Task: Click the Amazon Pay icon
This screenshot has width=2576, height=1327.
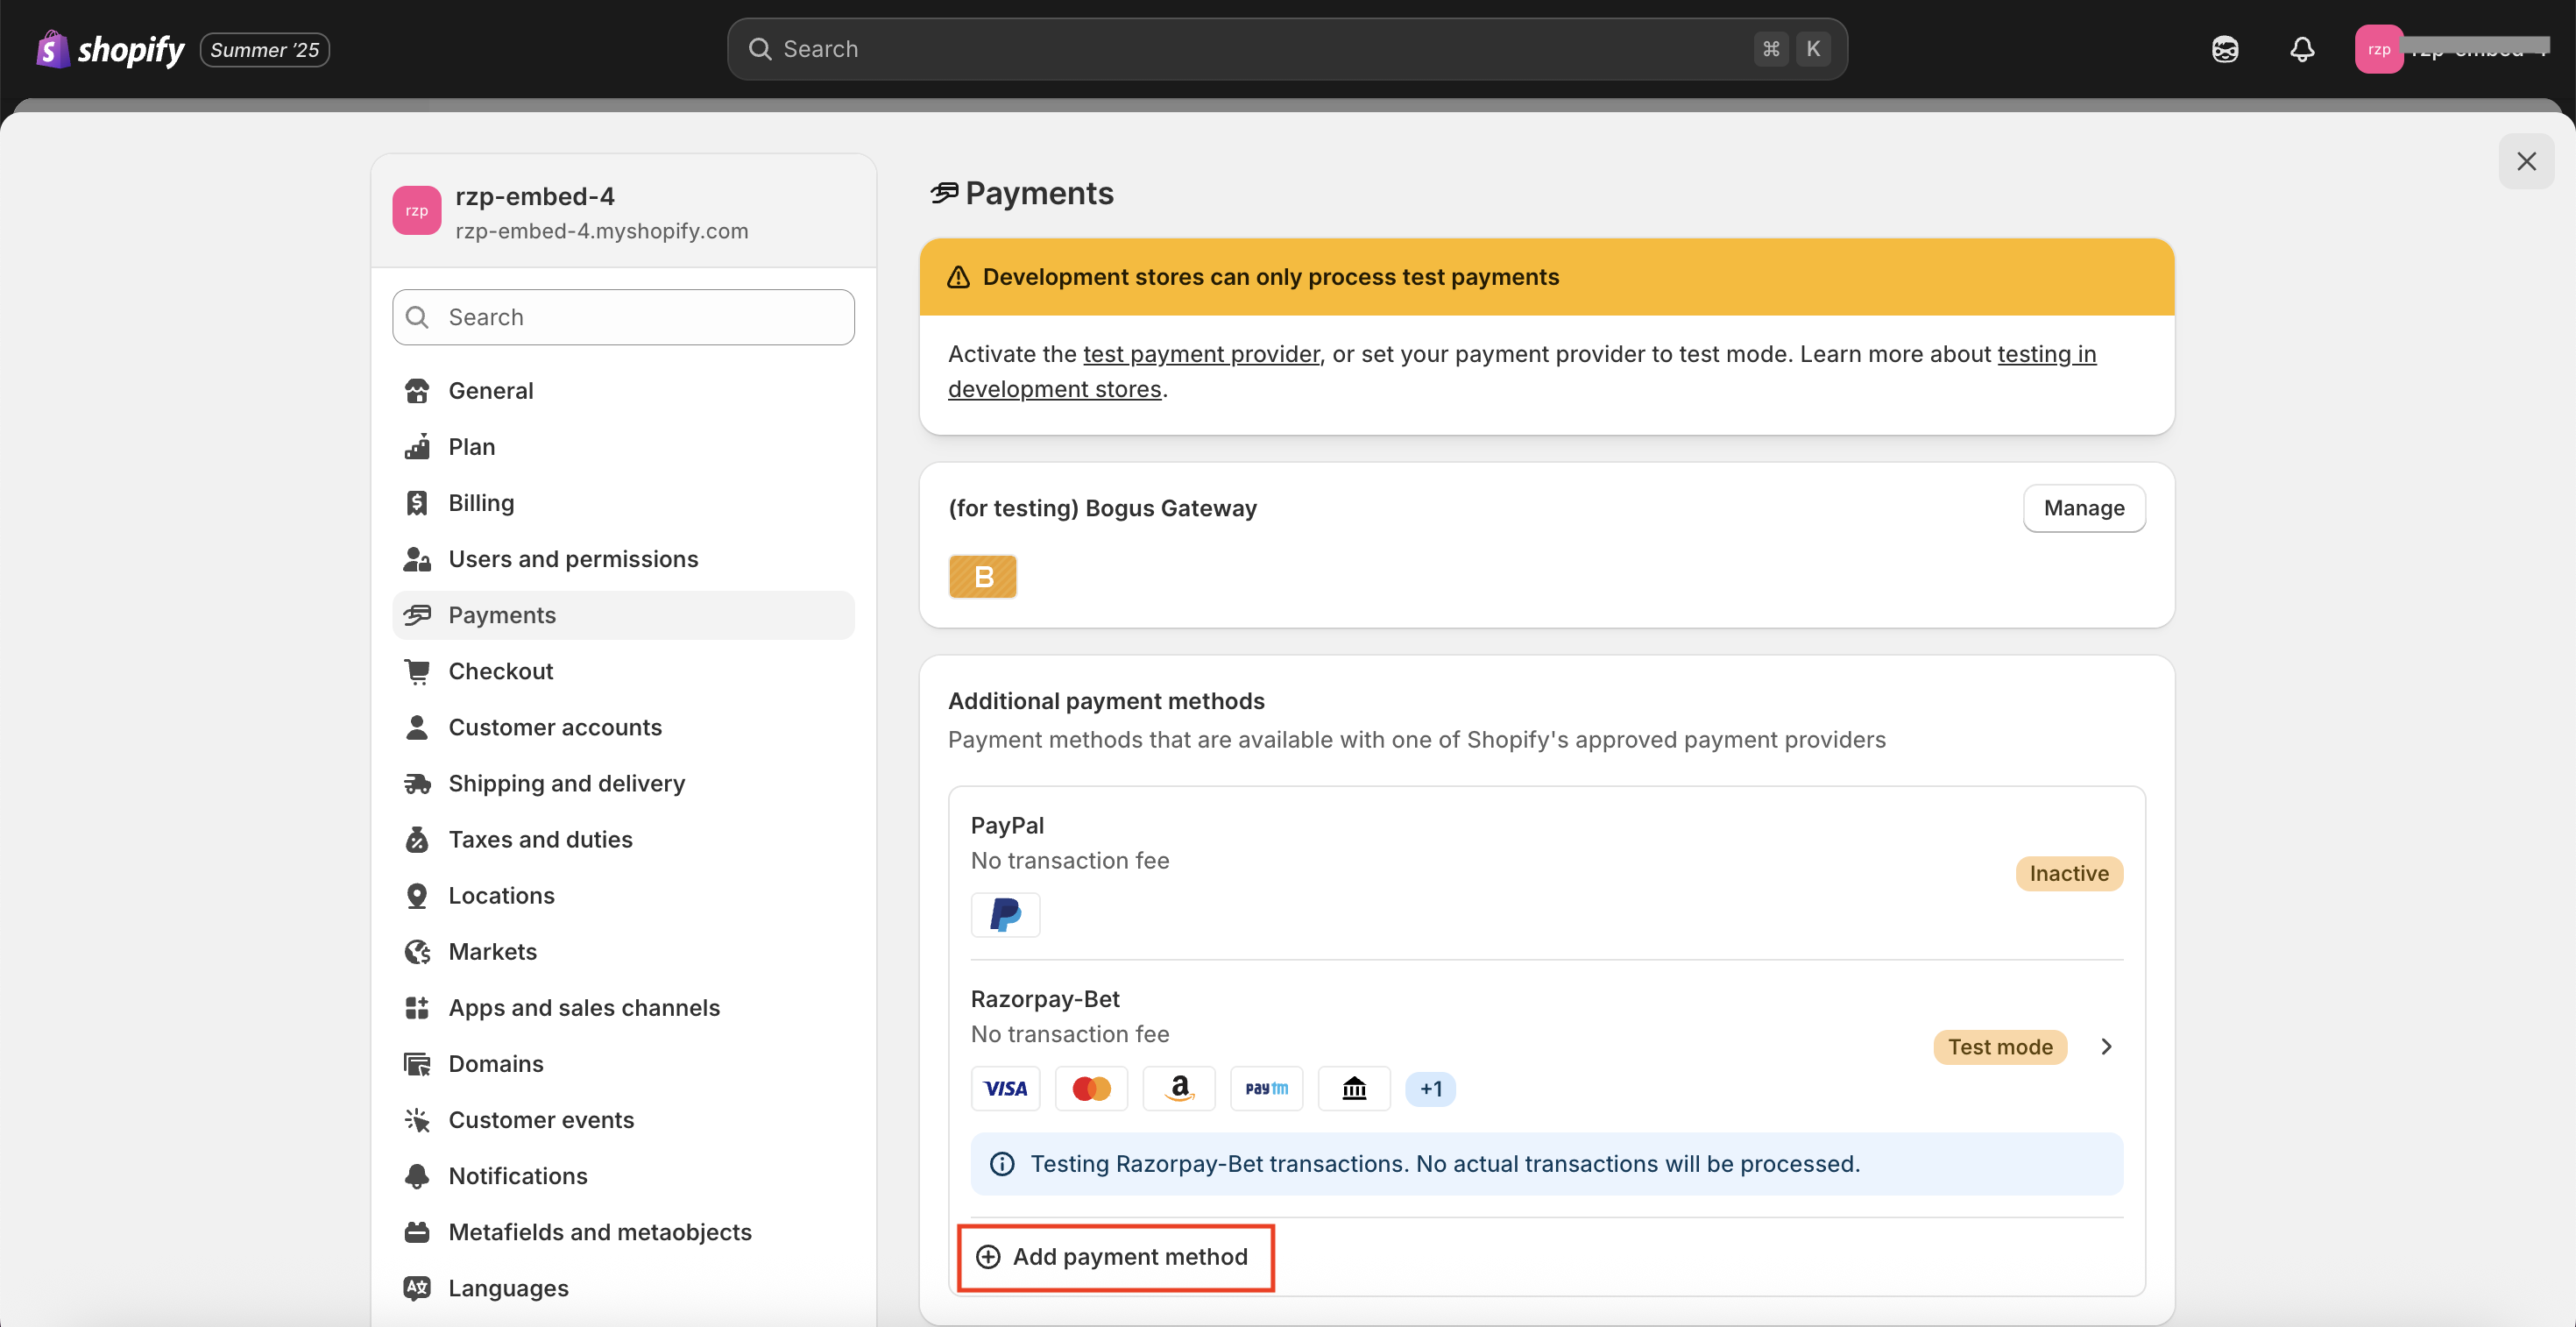Action: [1179, 1088]
